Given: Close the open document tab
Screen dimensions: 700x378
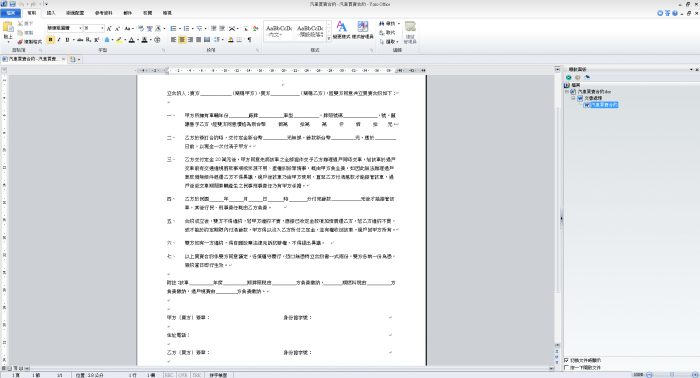Looking at the screenshot, I should 63,59.
